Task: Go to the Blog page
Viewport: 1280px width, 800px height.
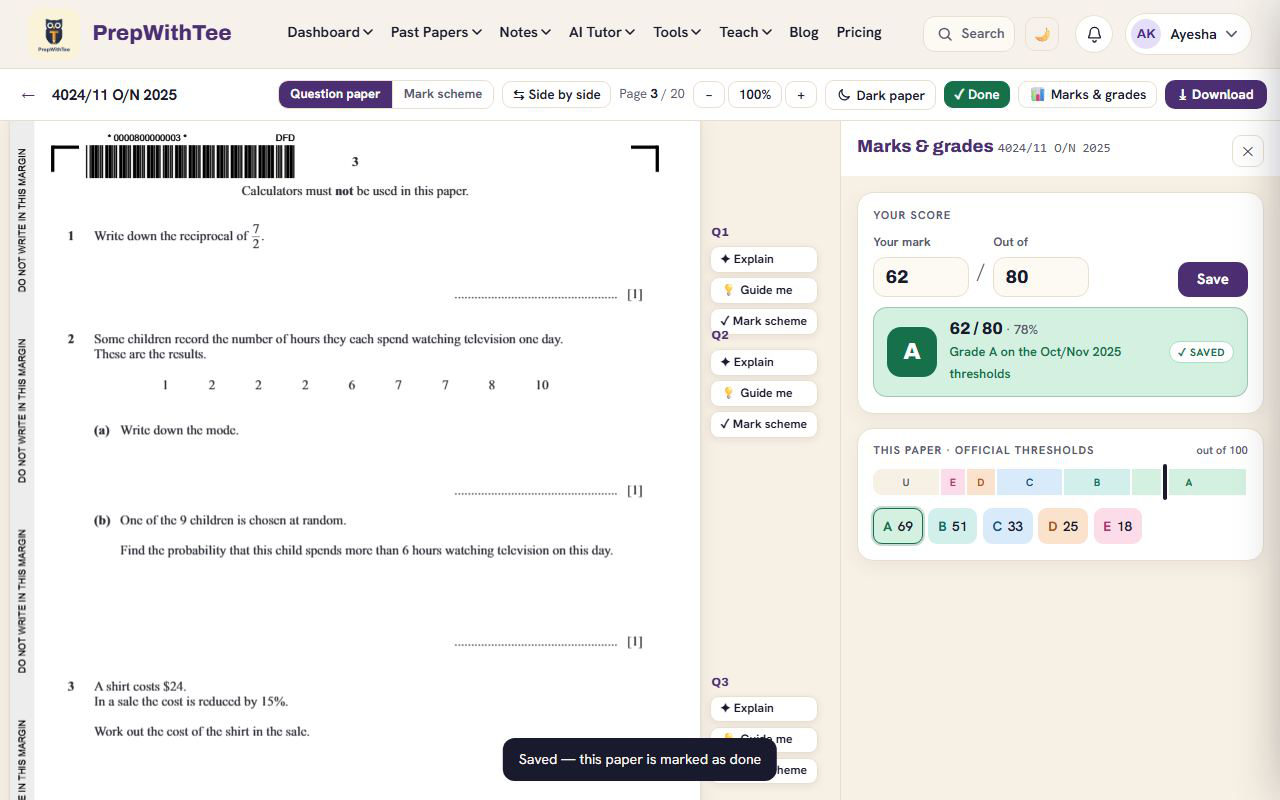Action: (x=804, y=32)
